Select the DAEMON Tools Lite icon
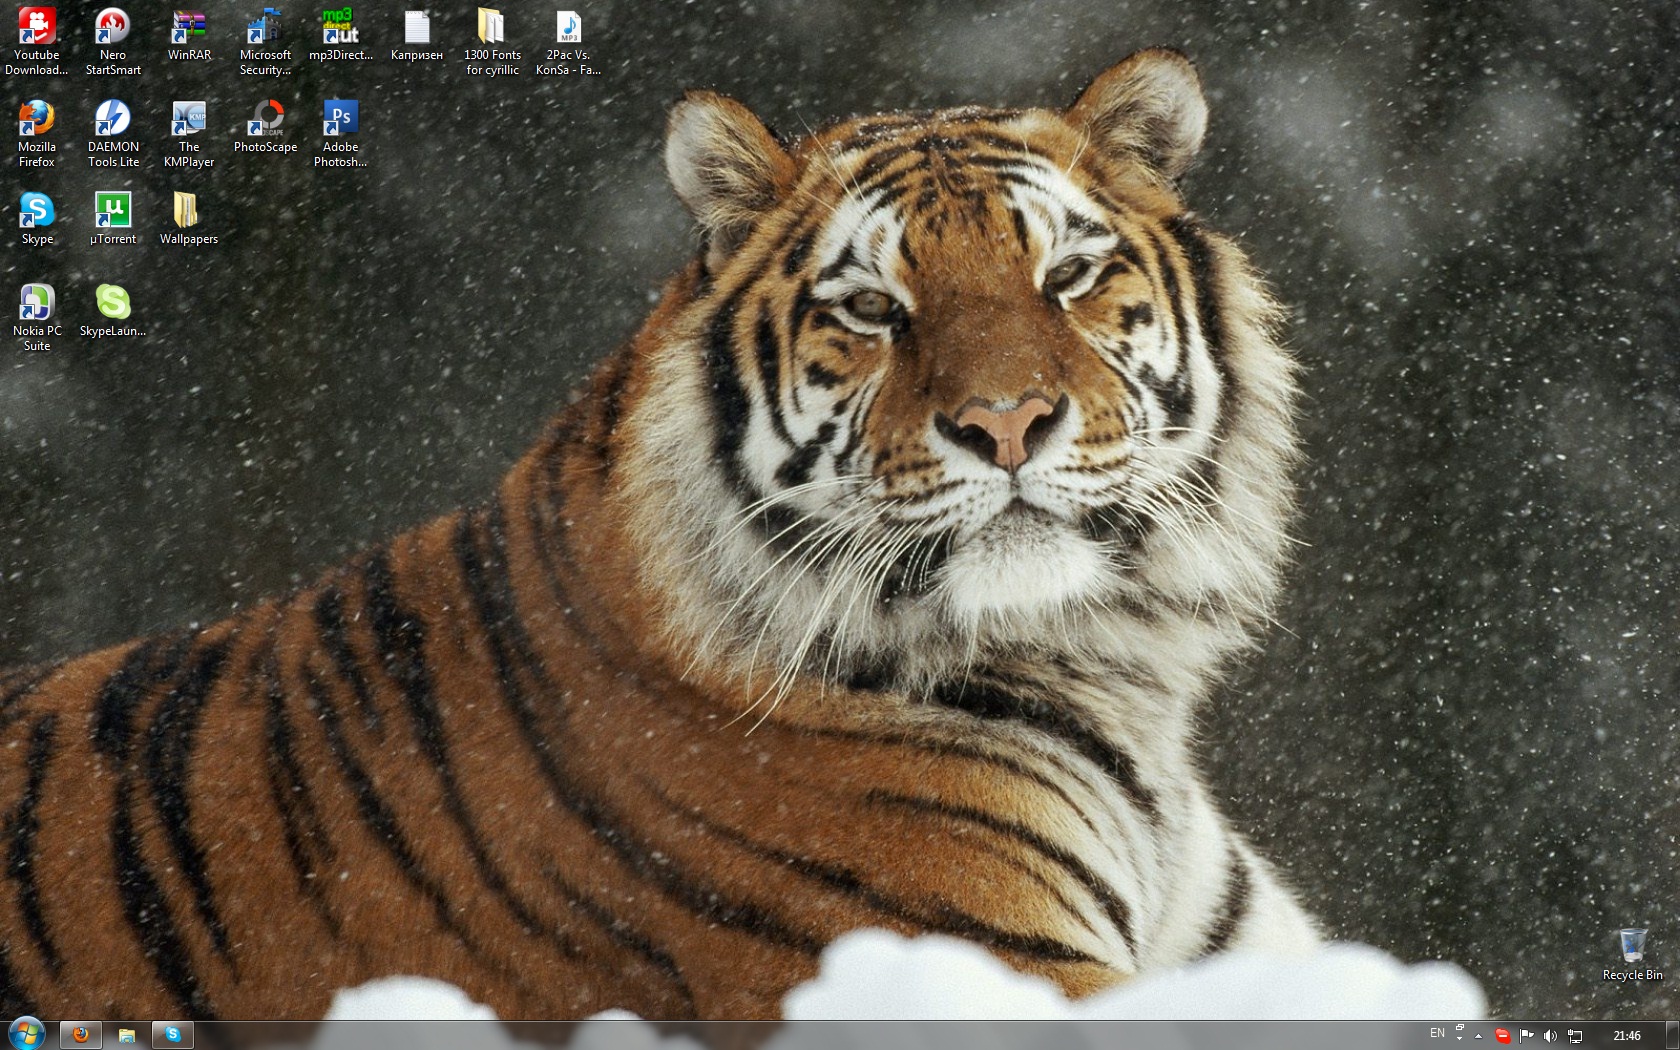This screenshot has height=1050, width=1680. [113, 134]
